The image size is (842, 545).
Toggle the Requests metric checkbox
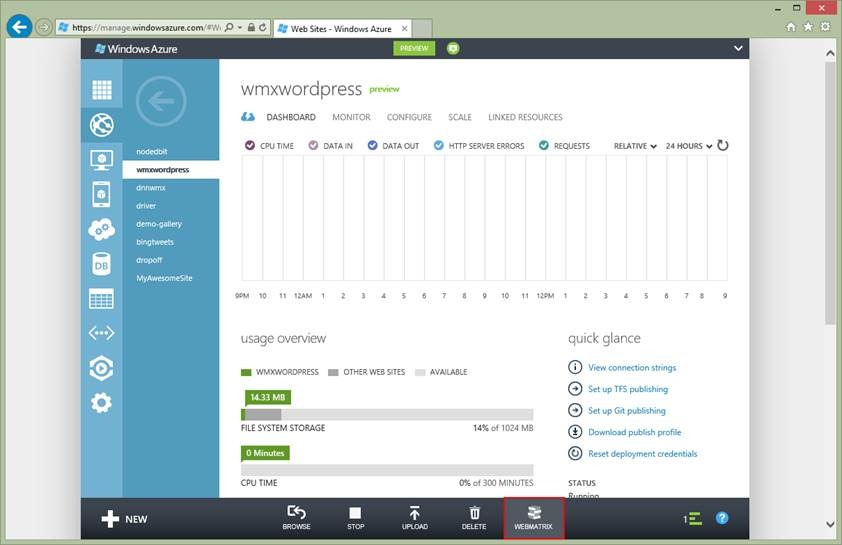tap(544, 146)
